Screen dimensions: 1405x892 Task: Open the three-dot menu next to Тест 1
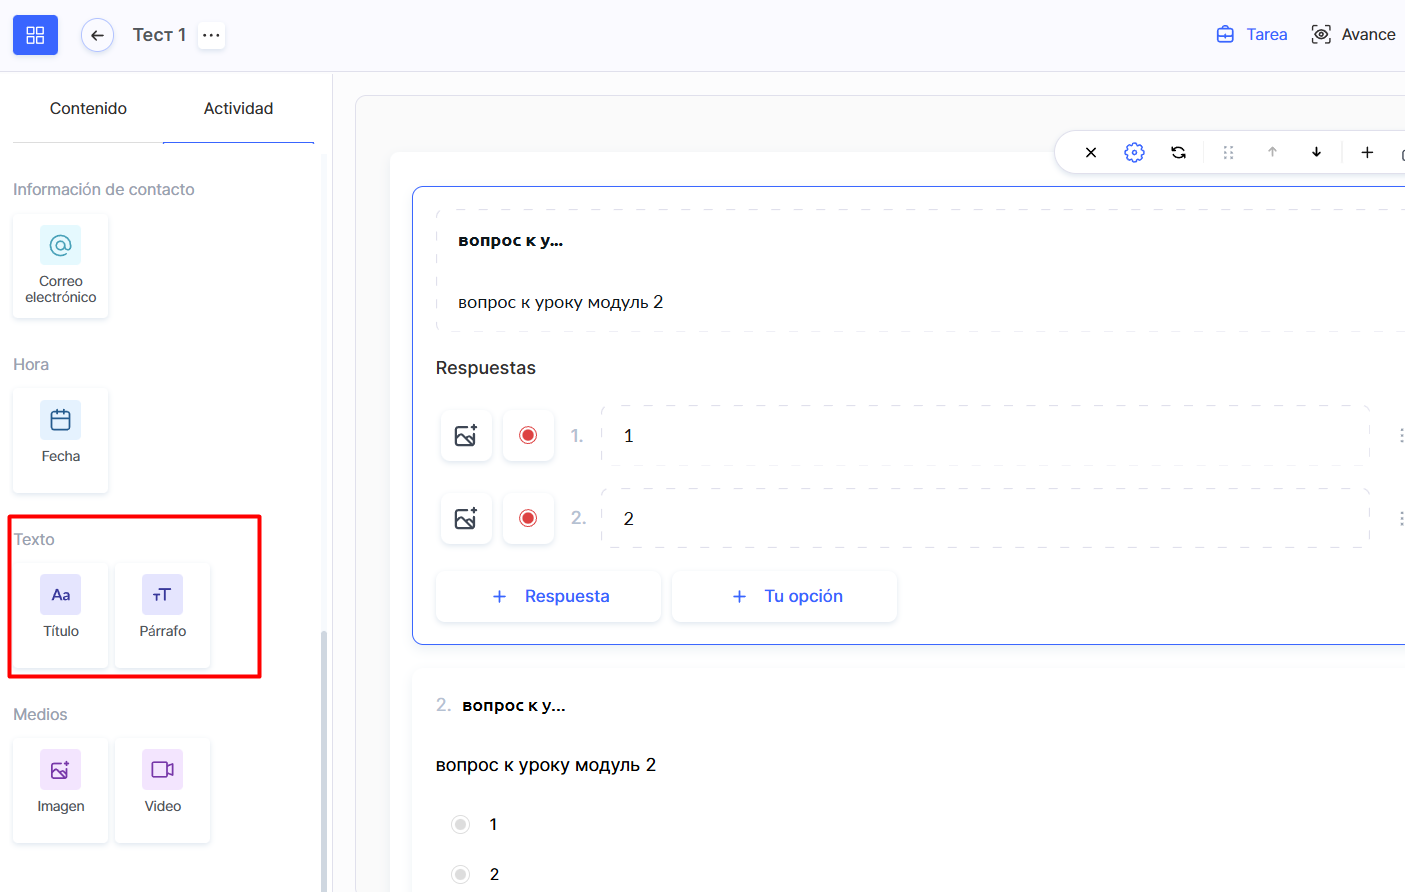211,35
